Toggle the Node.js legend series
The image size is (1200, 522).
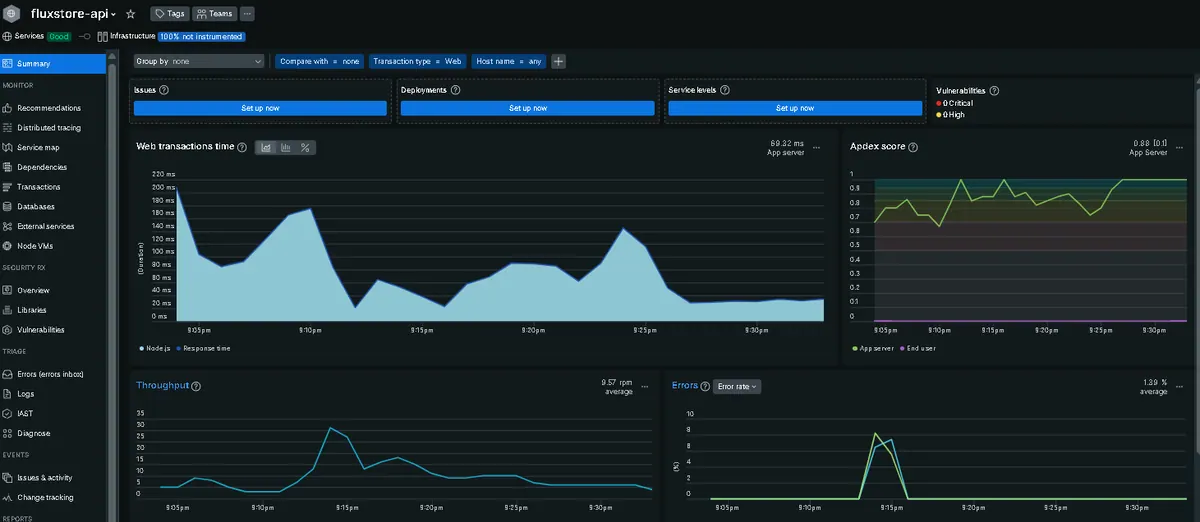click(x=155, y=349)
